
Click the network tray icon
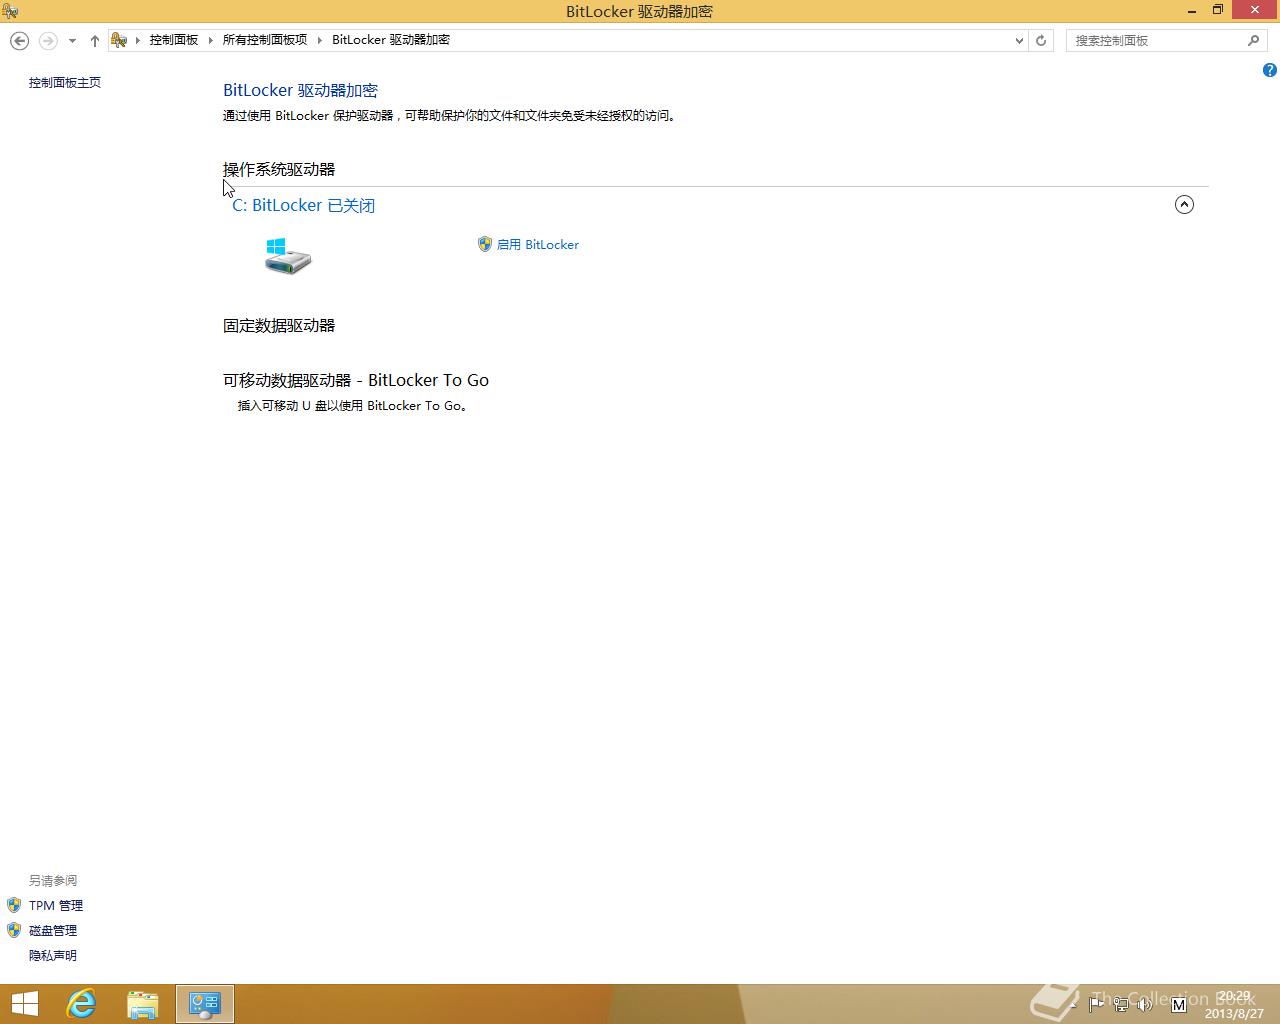pos(1121,1004)
